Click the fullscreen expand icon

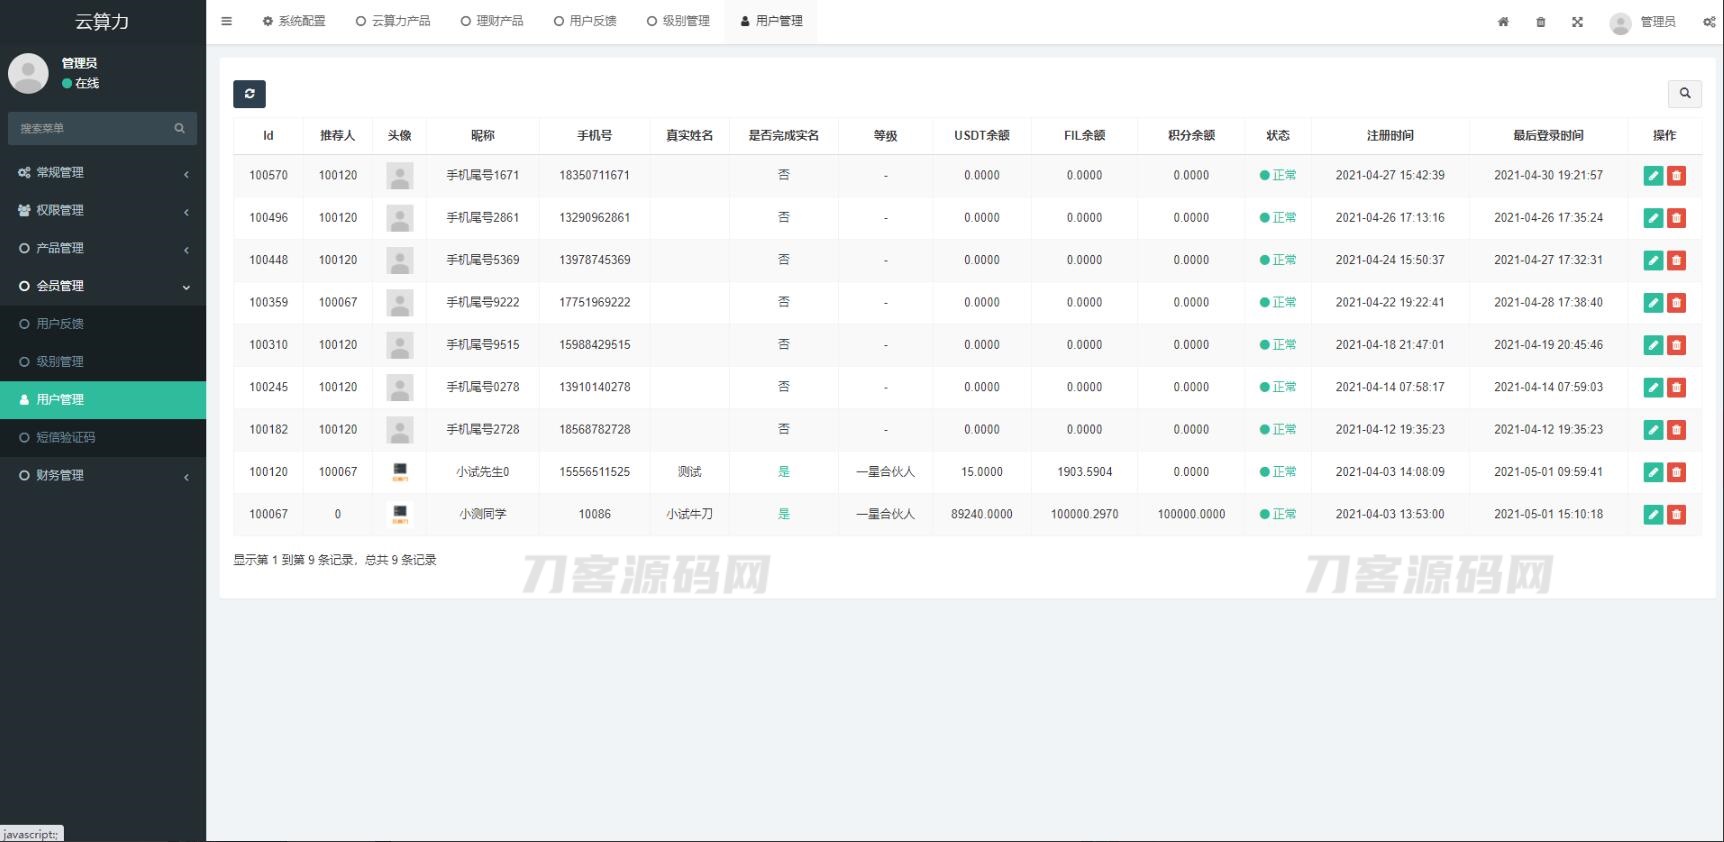1577,22
